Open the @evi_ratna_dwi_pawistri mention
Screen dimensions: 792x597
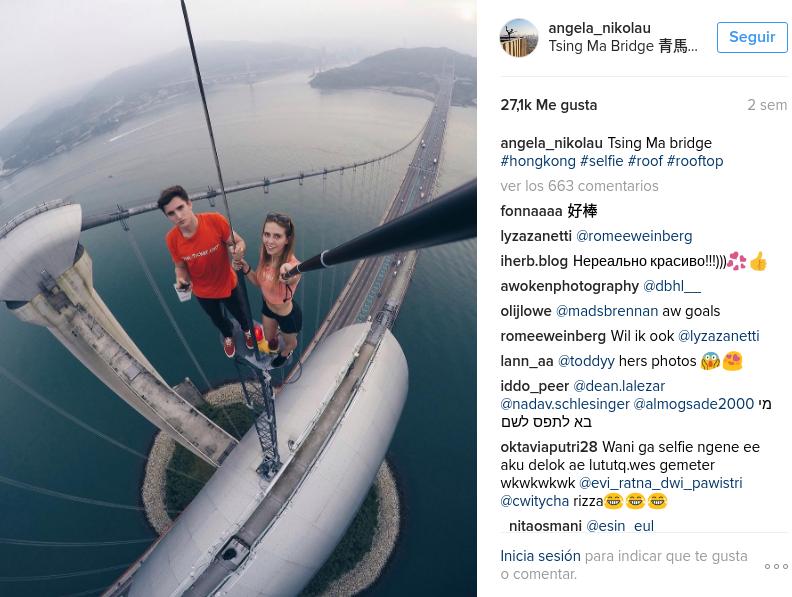[660, 483]
